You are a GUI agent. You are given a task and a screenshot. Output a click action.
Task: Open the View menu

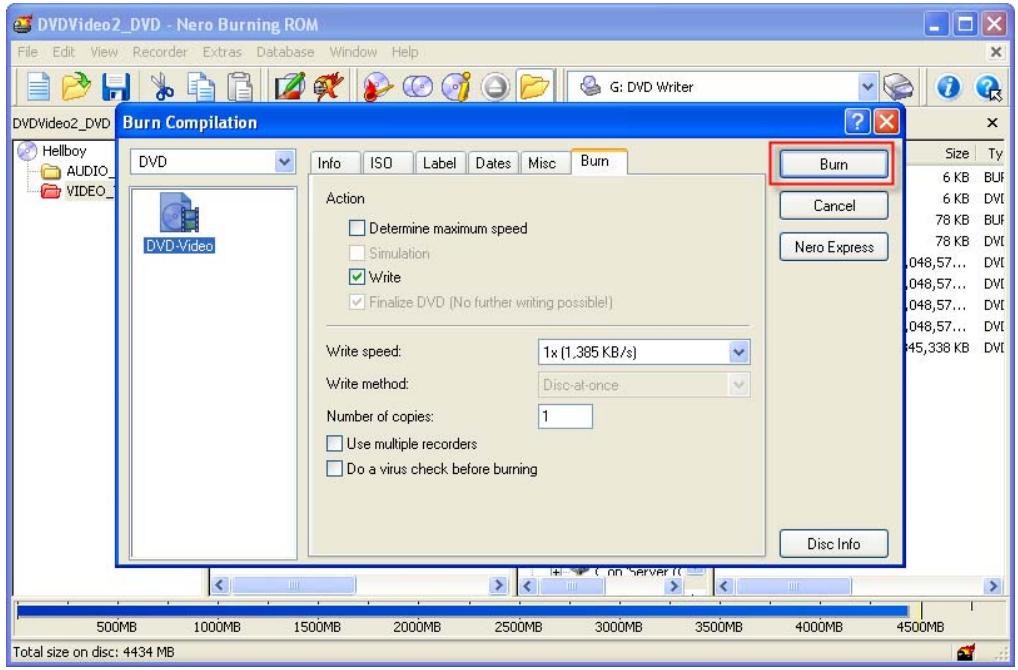(x=104, y=52)
